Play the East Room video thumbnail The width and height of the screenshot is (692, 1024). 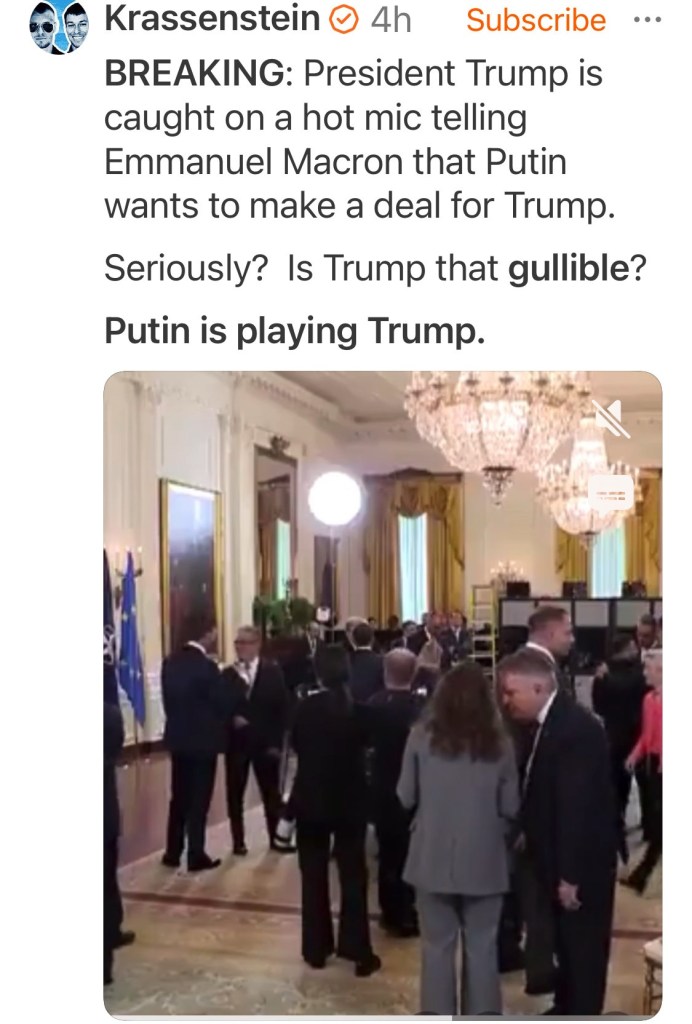coord(383,694)
